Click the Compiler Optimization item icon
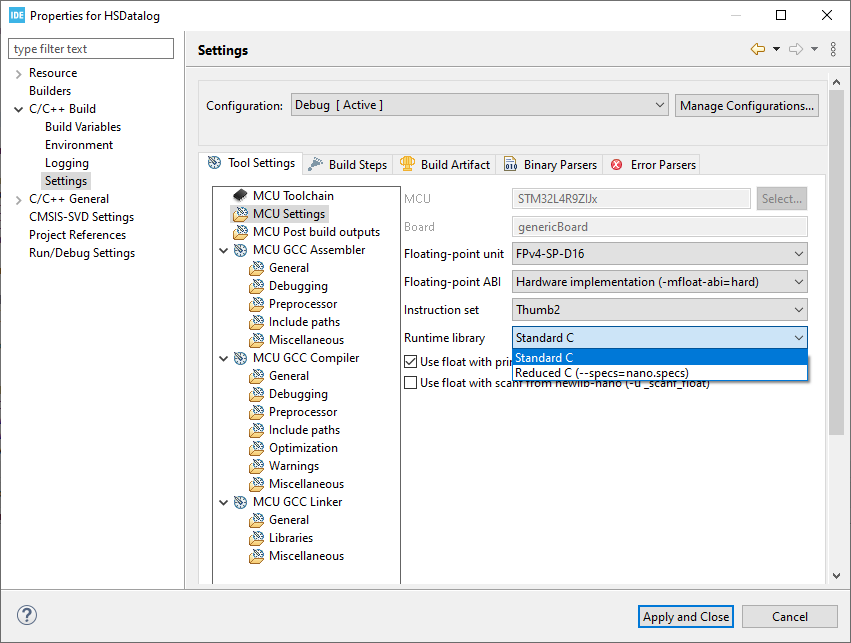The image size is (851, 643). point(257,448)
